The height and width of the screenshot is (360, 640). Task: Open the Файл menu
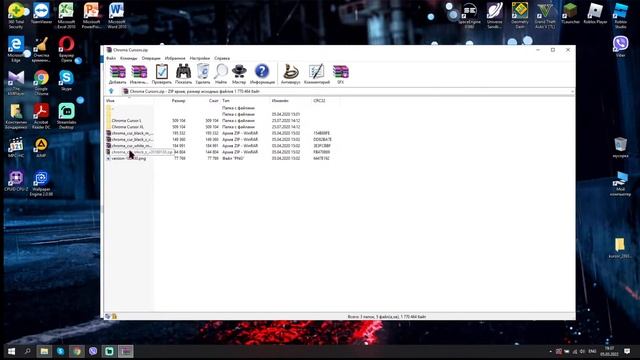pos(111,58)
